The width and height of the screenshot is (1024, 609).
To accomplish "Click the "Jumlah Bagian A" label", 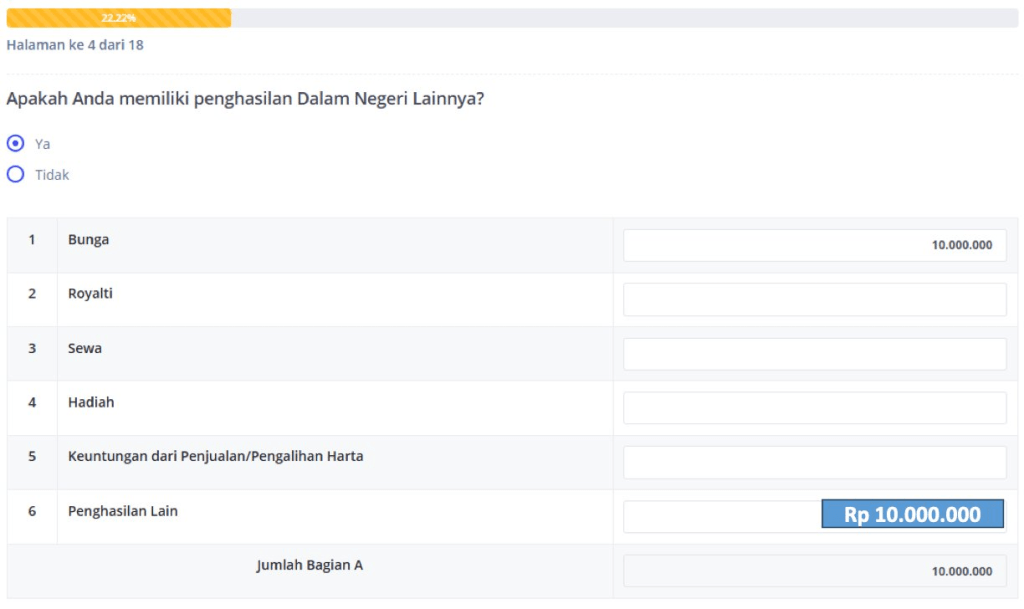I will pyautogui.click(x=309, y=565).
